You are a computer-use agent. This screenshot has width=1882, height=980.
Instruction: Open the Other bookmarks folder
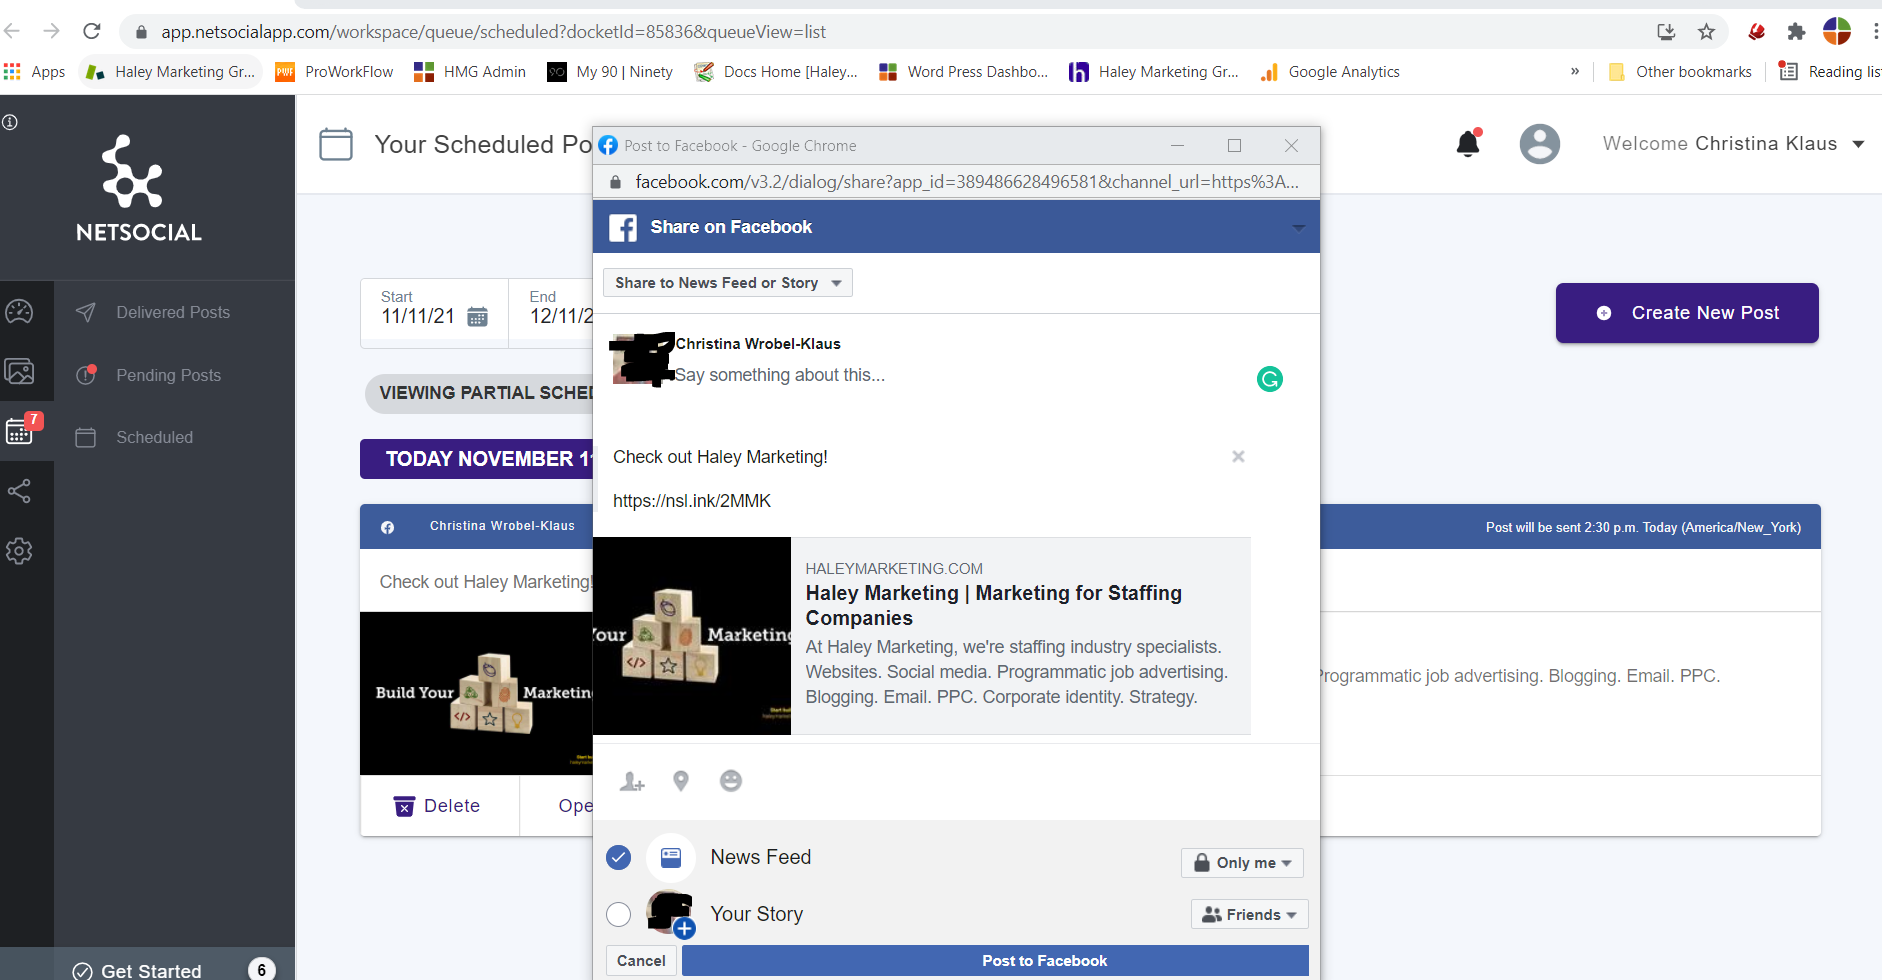point(1680,72)
